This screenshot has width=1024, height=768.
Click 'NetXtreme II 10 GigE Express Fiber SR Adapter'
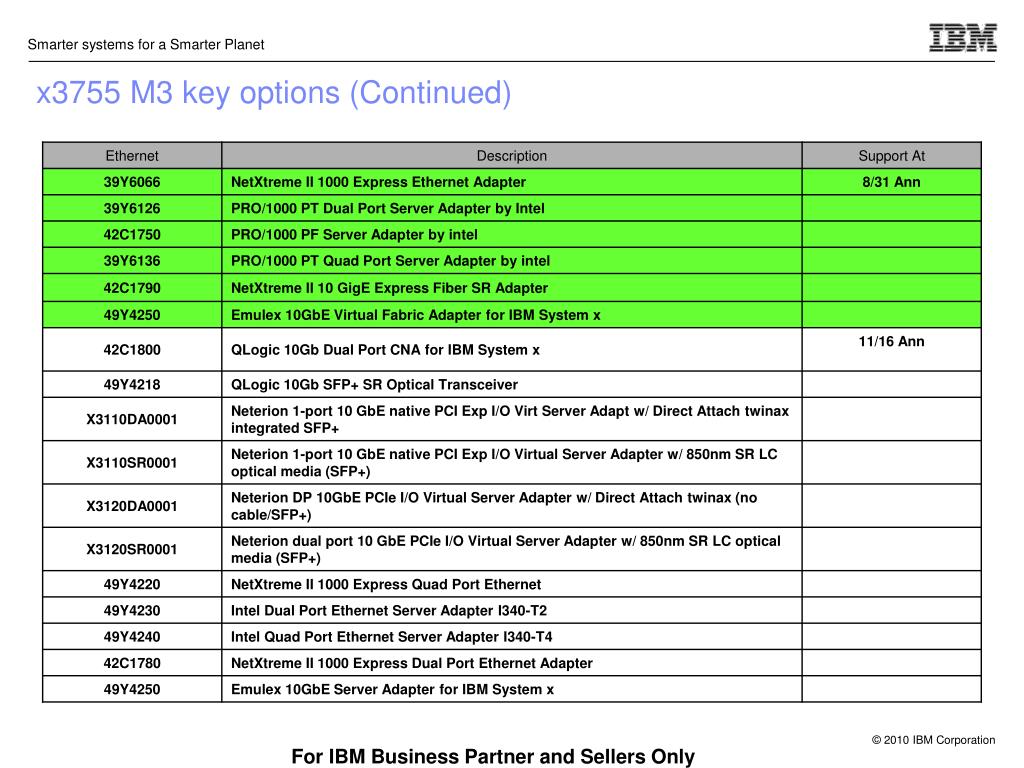click(389, 288)
